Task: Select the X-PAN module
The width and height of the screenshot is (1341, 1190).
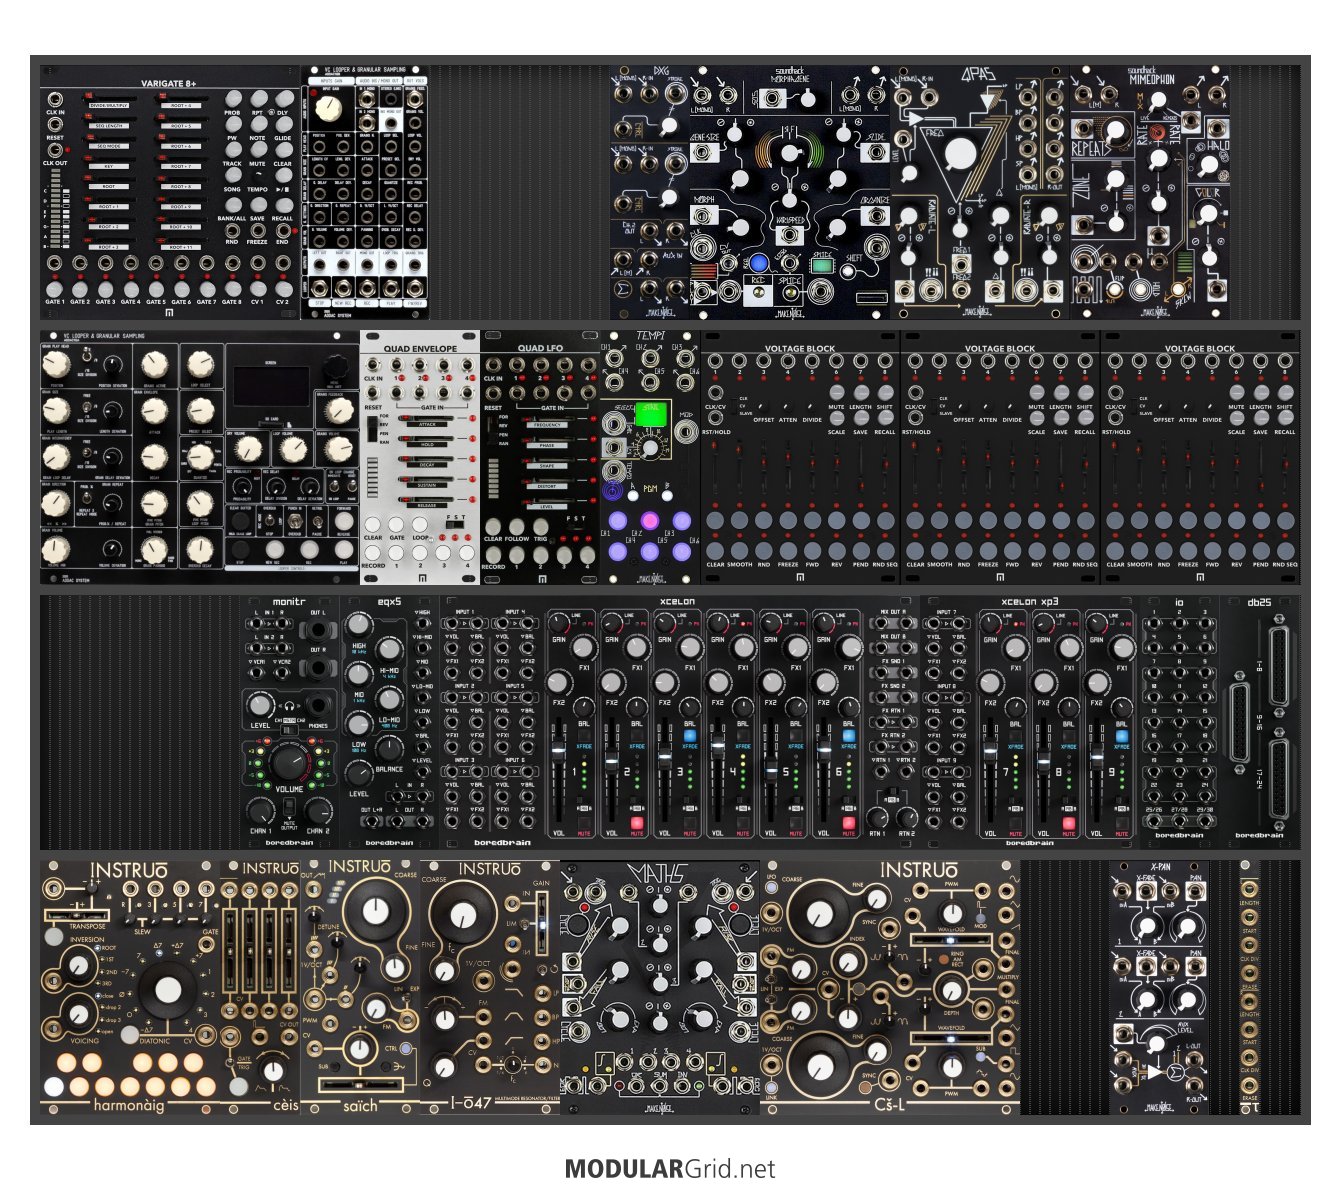Action: pos(1160,988)
